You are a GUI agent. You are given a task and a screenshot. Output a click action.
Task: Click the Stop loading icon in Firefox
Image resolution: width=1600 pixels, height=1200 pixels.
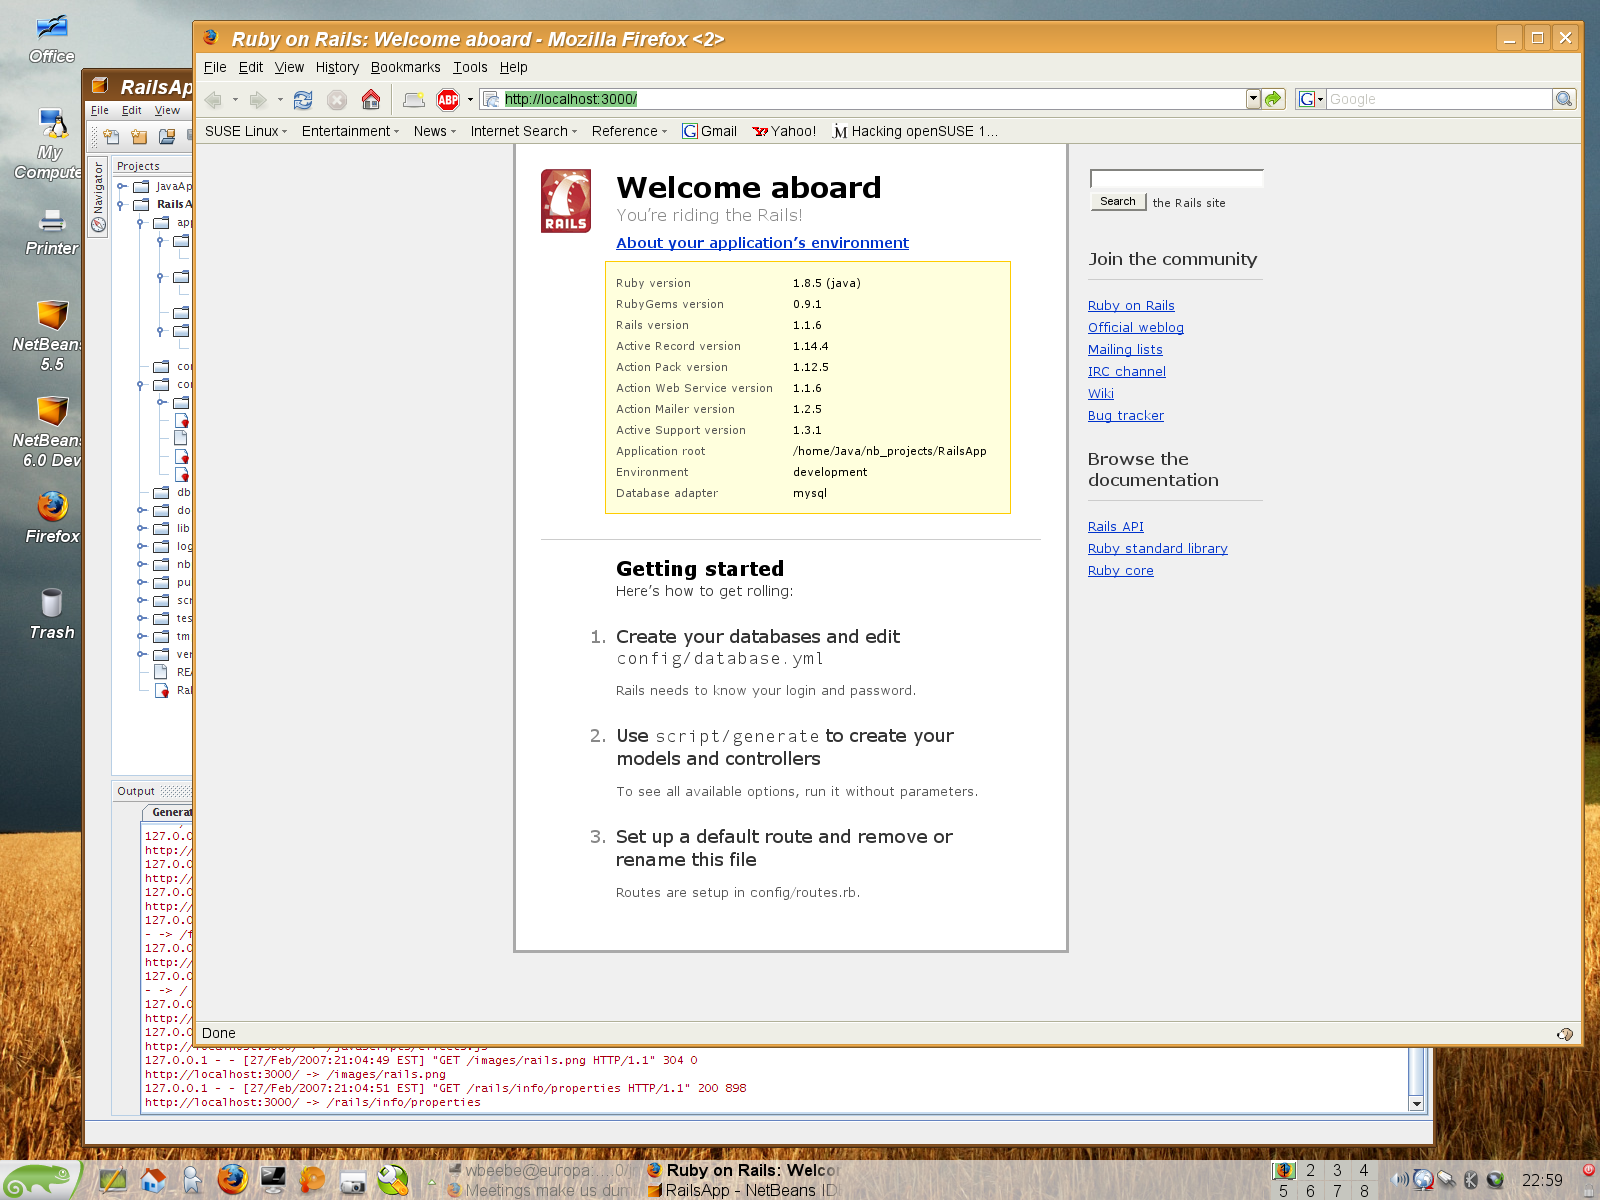coord(337,99)
